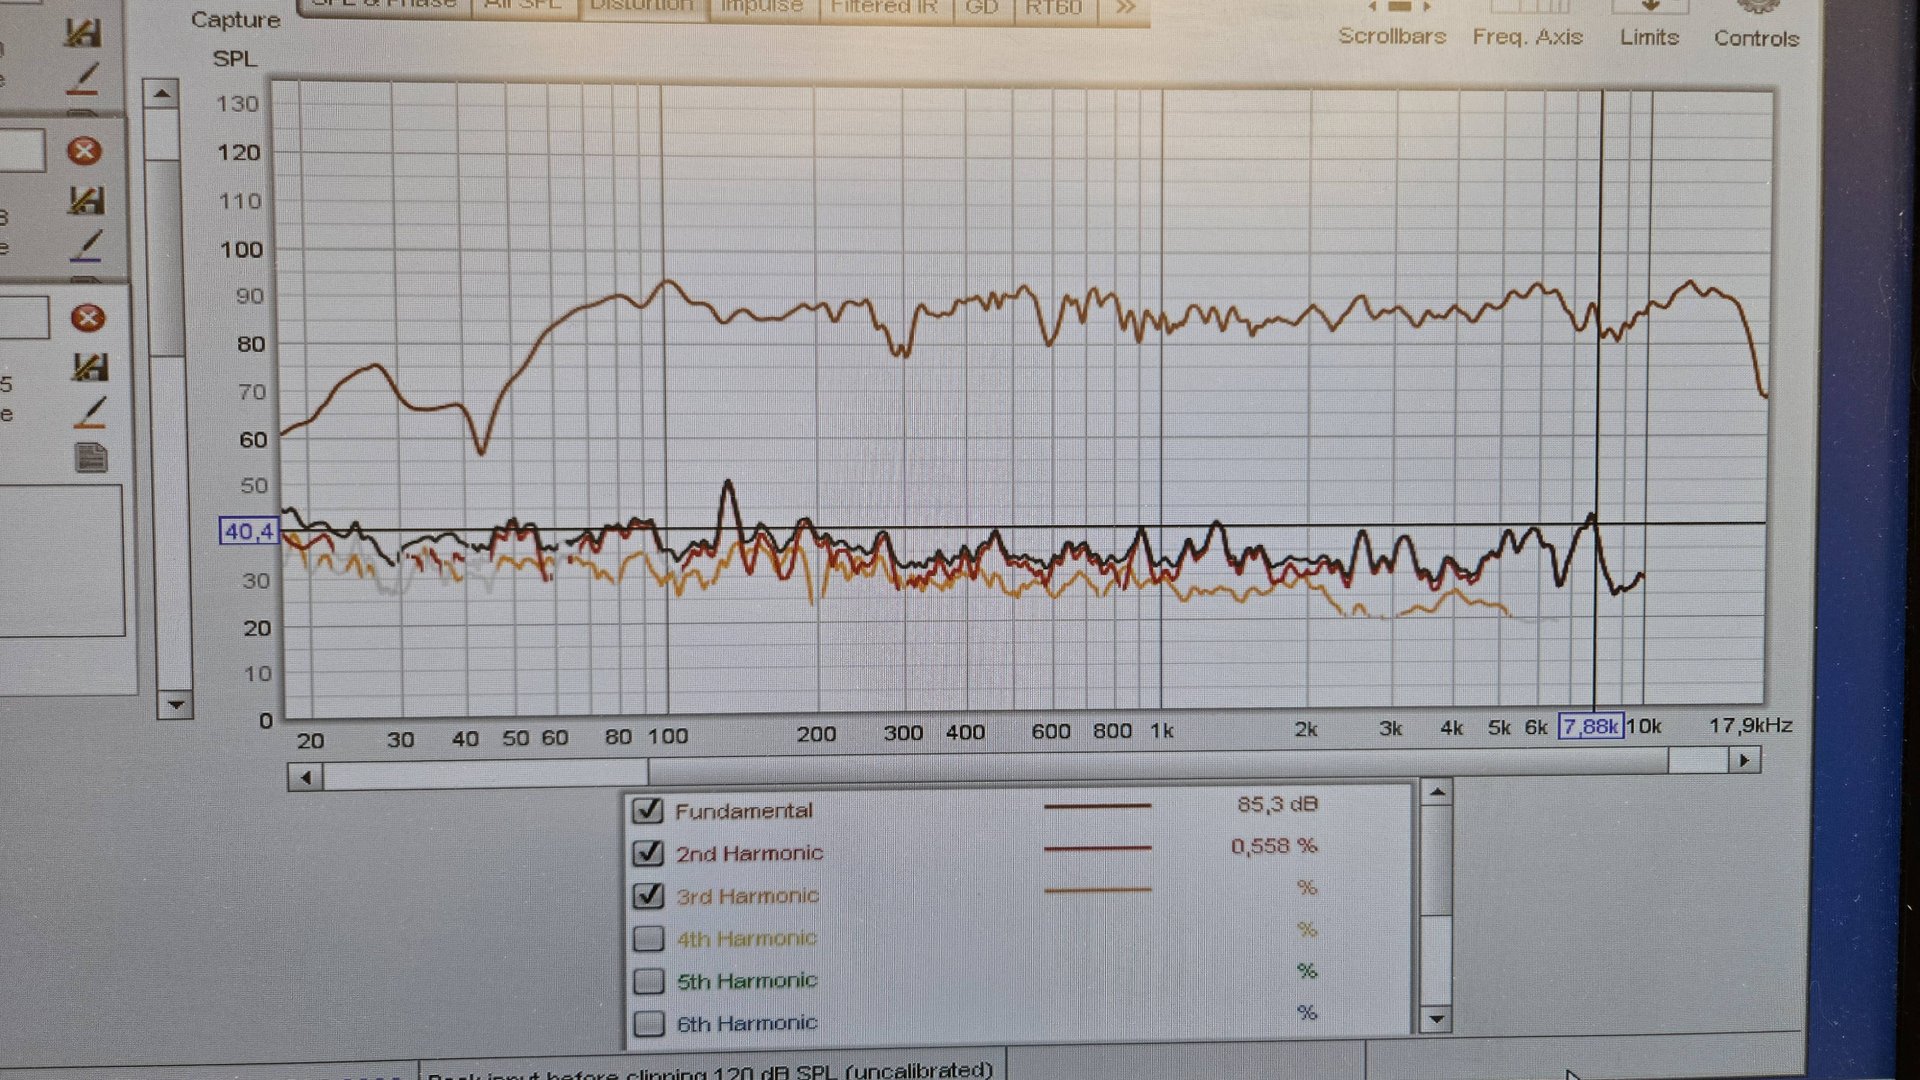1920x1080 pixels.
Task: Click save icon directly above orange-underlined pen
Action: [89, 367]
